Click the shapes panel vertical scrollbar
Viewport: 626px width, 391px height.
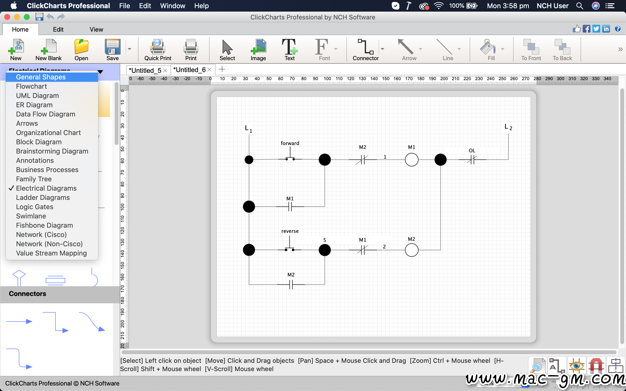pyautogui.click(x=116, y=113)
